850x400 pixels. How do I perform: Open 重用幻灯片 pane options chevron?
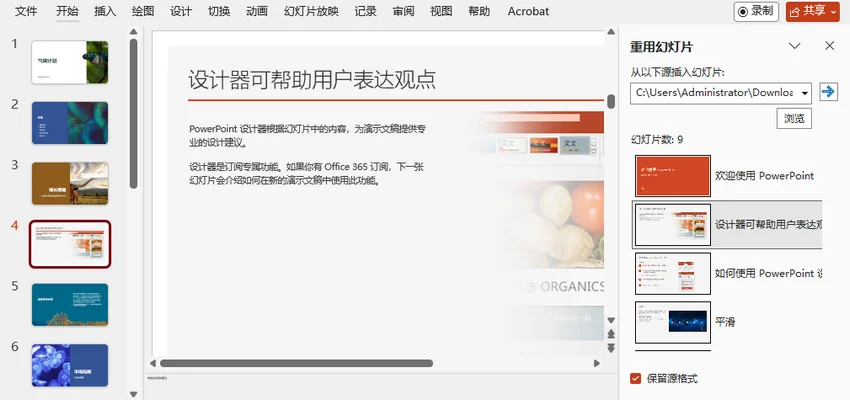pos(795,46)
